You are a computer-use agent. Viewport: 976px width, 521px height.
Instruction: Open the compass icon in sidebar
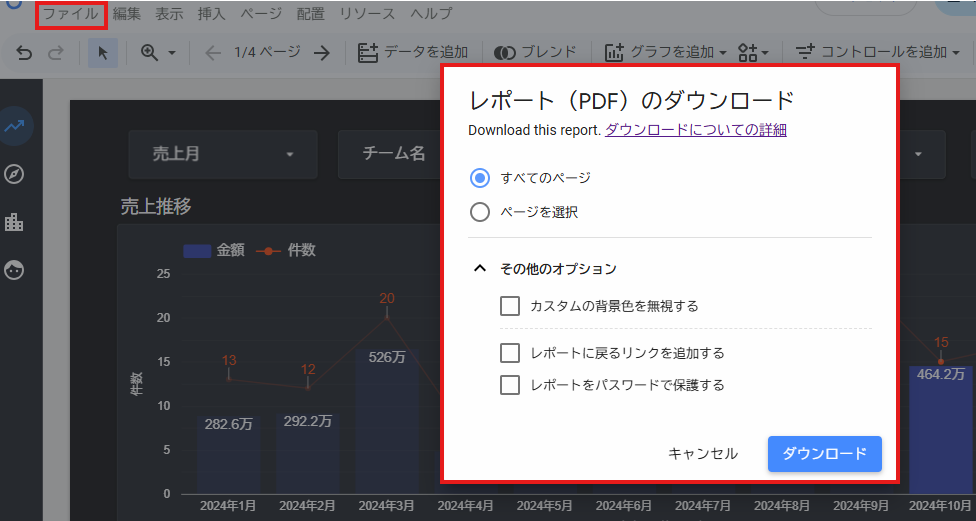[14, 174]
